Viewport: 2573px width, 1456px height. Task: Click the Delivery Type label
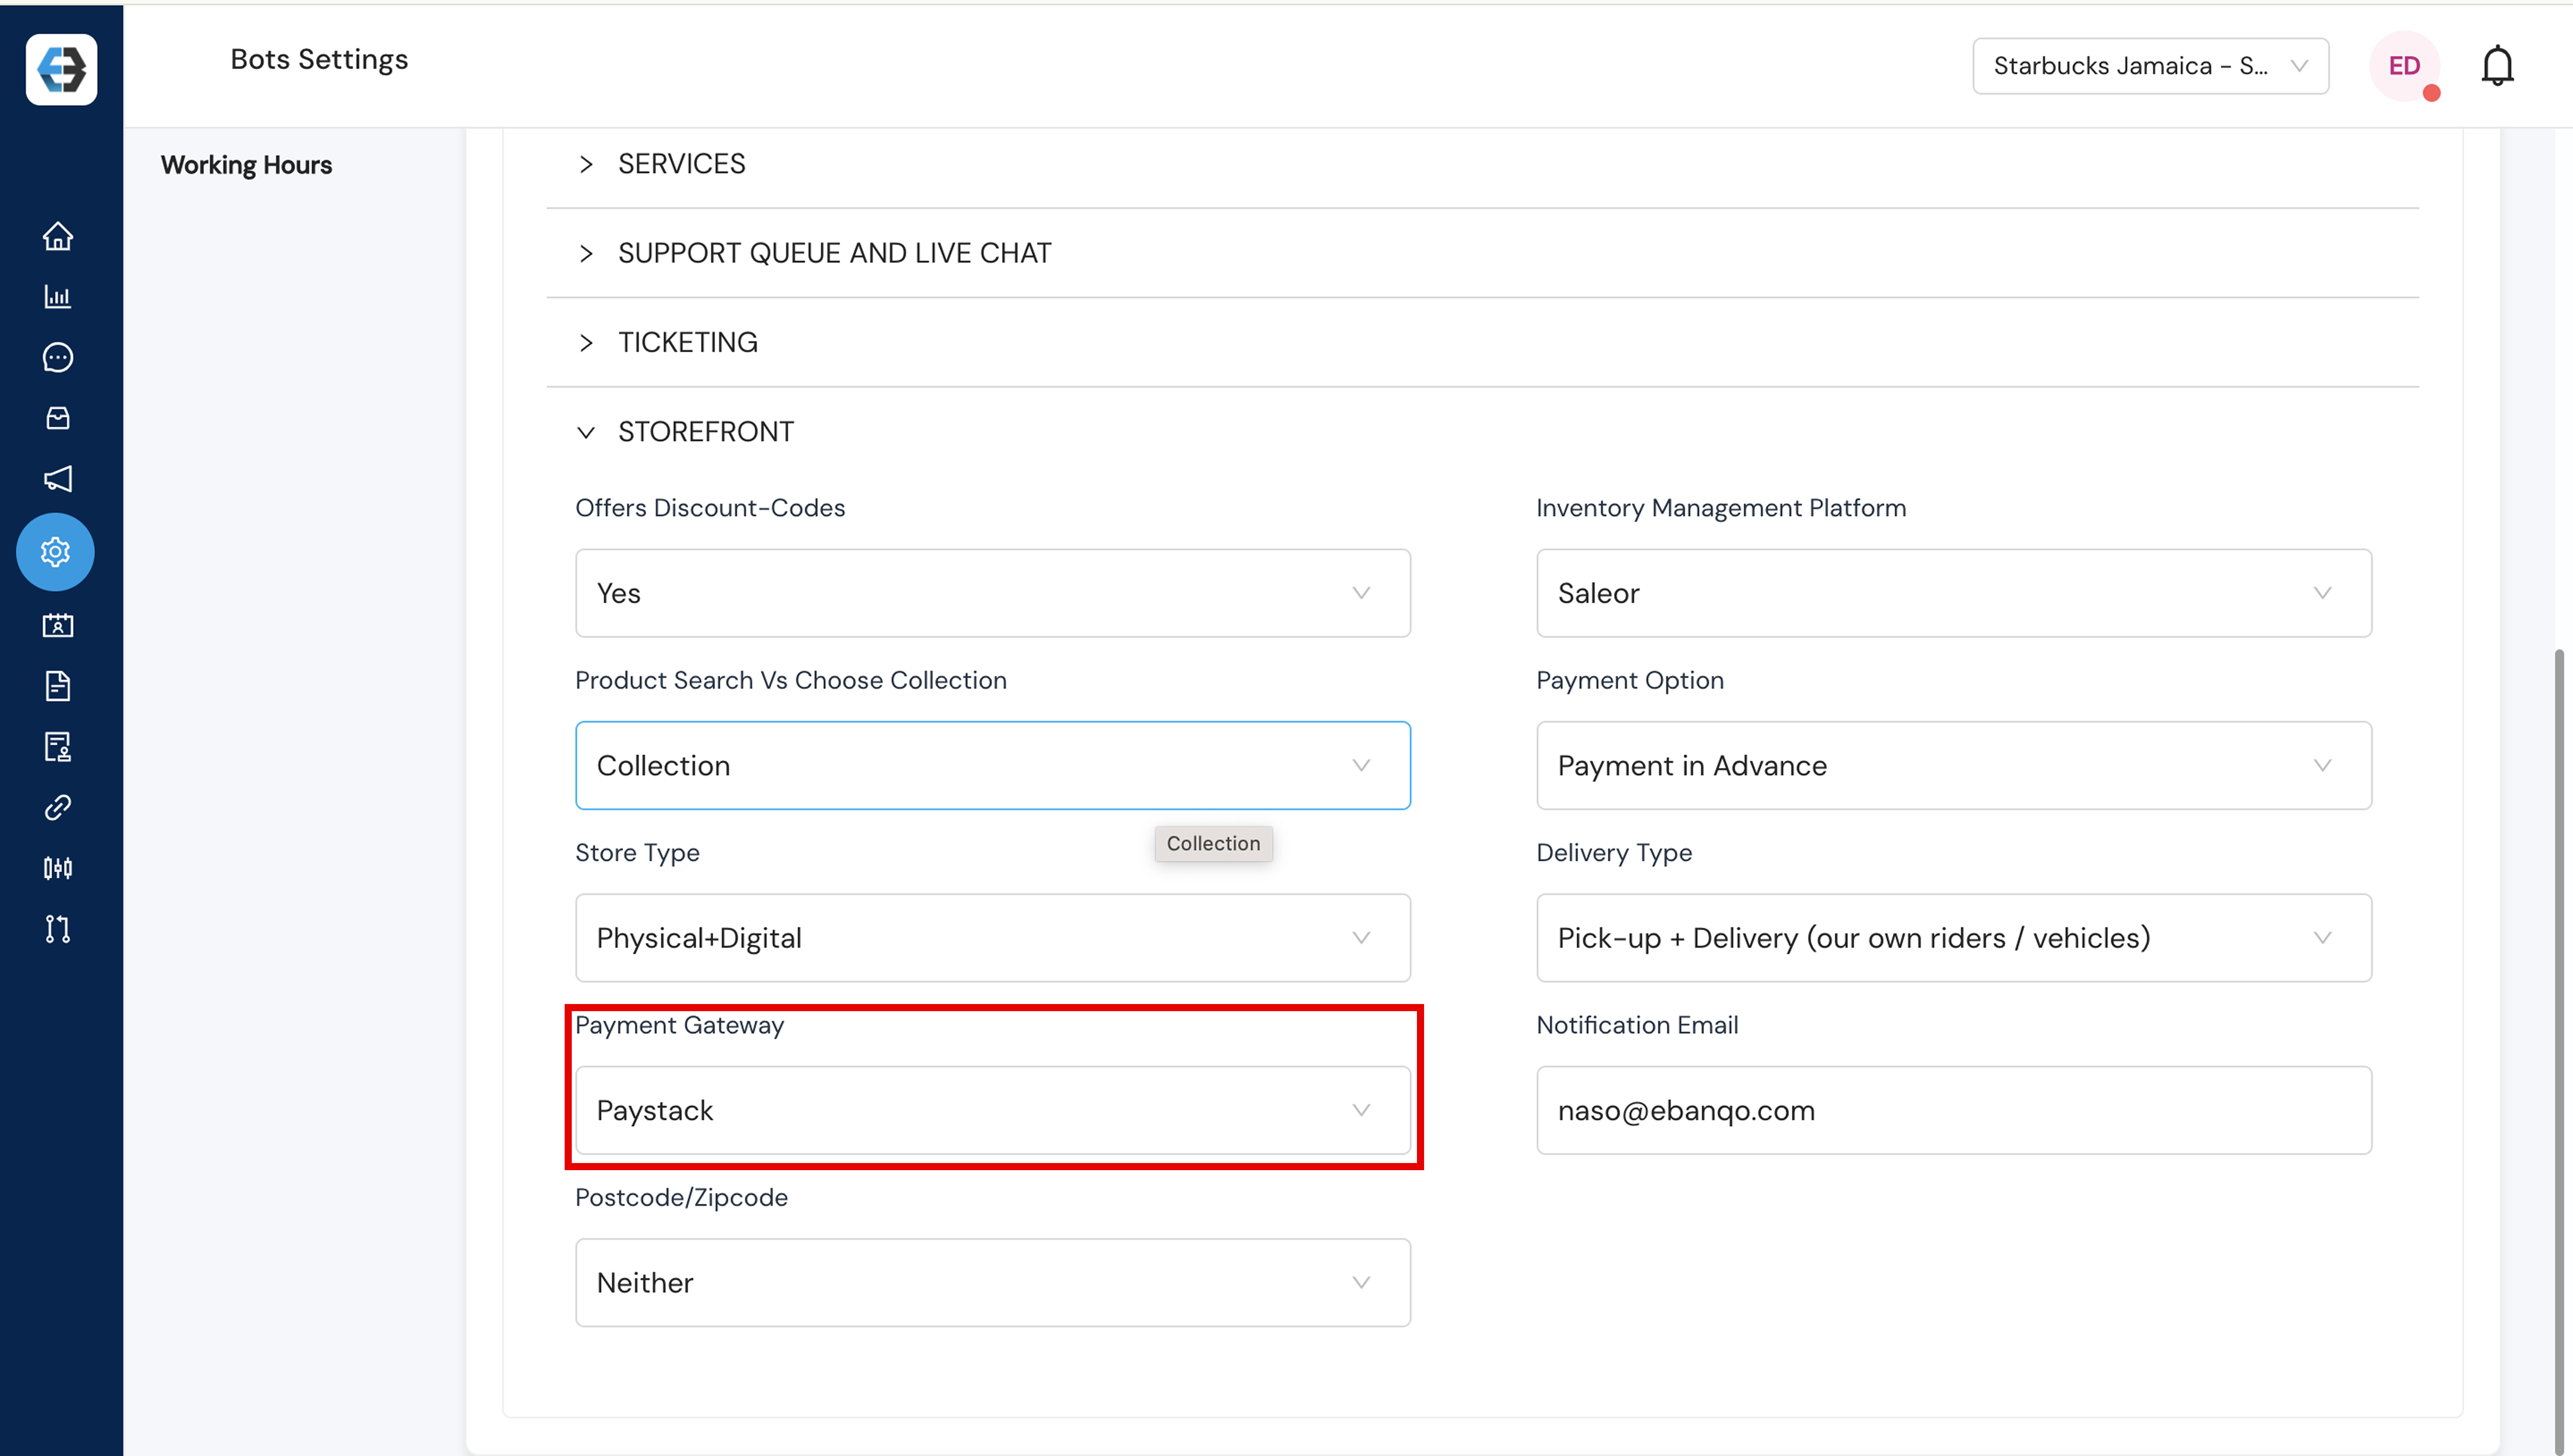click(1614, 853)
